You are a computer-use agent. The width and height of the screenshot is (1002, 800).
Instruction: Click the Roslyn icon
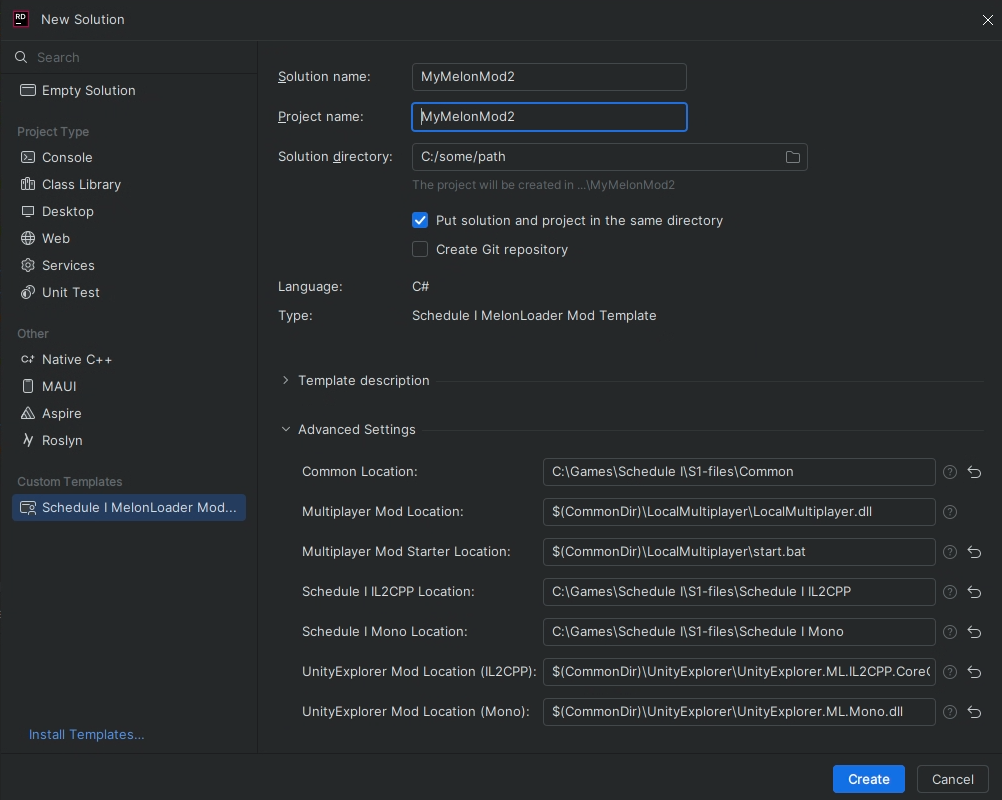[27, 440]
